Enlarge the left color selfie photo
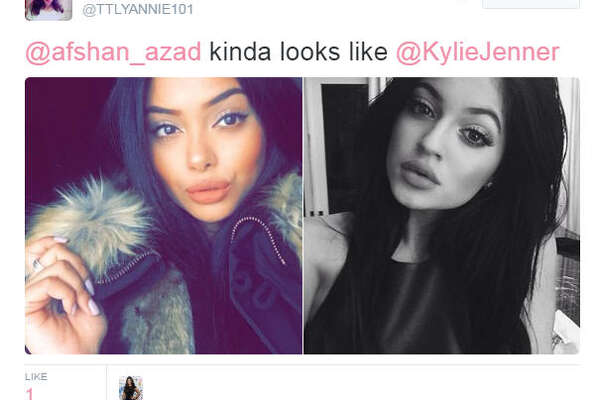The image size is (600, 400). [x=163, y=216]
